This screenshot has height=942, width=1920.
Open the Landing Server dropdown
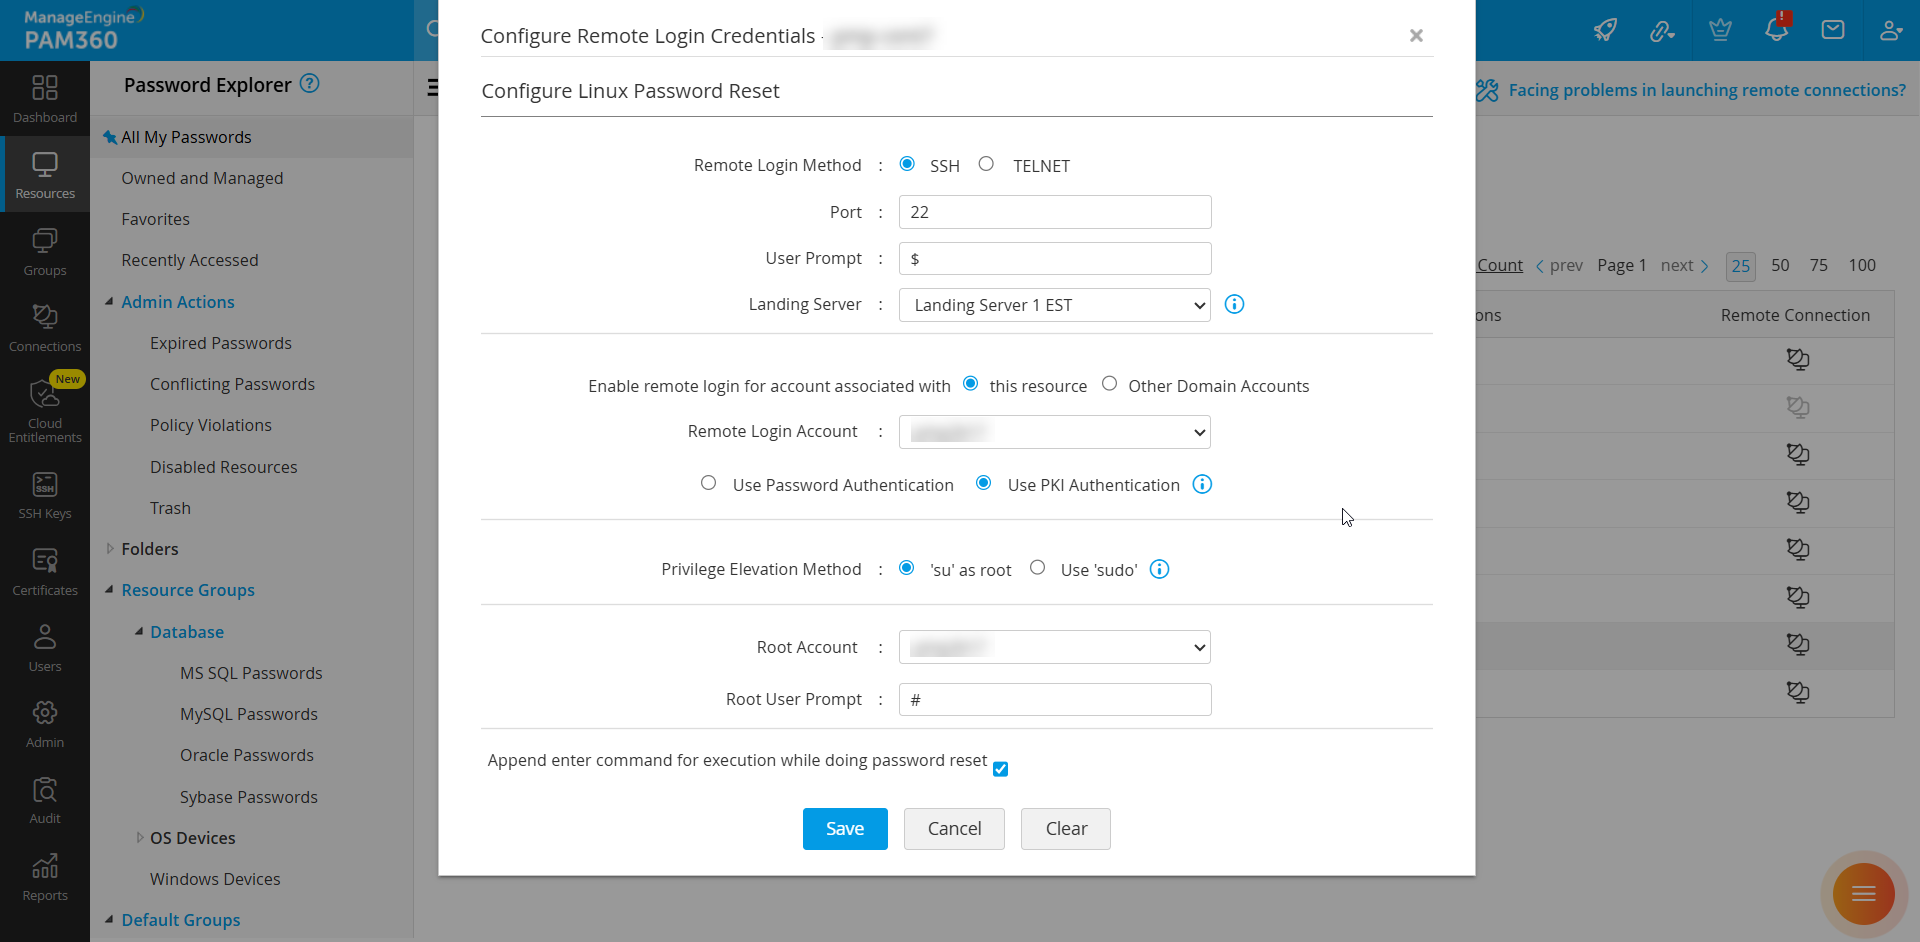coord(1054,305)
